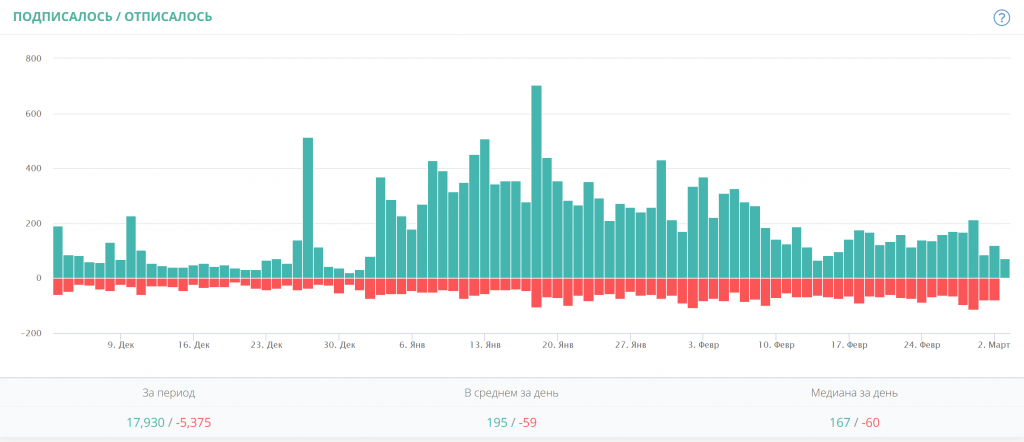Image resolution: width=1024 pixels, height=442 pixels.
Task: Click the help question mark icon
Action: coord(1001,18)
